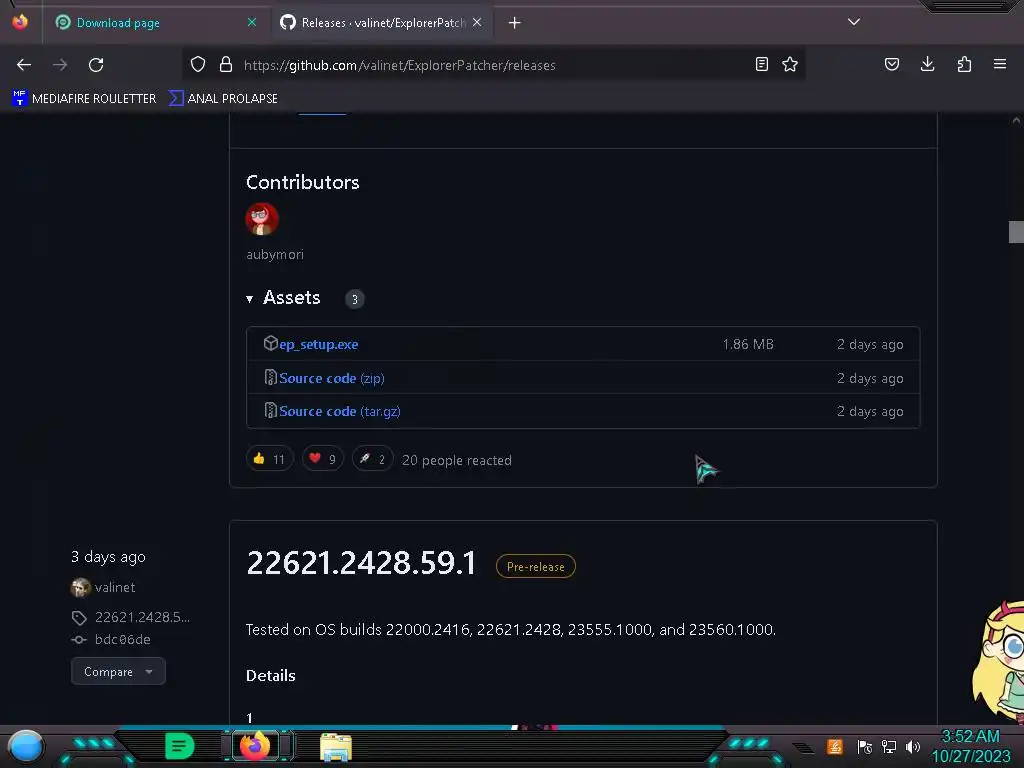This screenshot has width=1024, height=768.
Task: Click the network tray icon
Action: pyautogui.click(x=888, y=746)
